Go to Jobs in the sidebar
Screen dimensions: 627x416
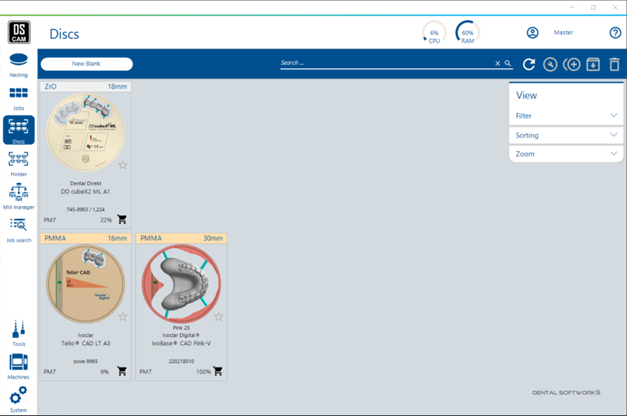tap(18, 96)
